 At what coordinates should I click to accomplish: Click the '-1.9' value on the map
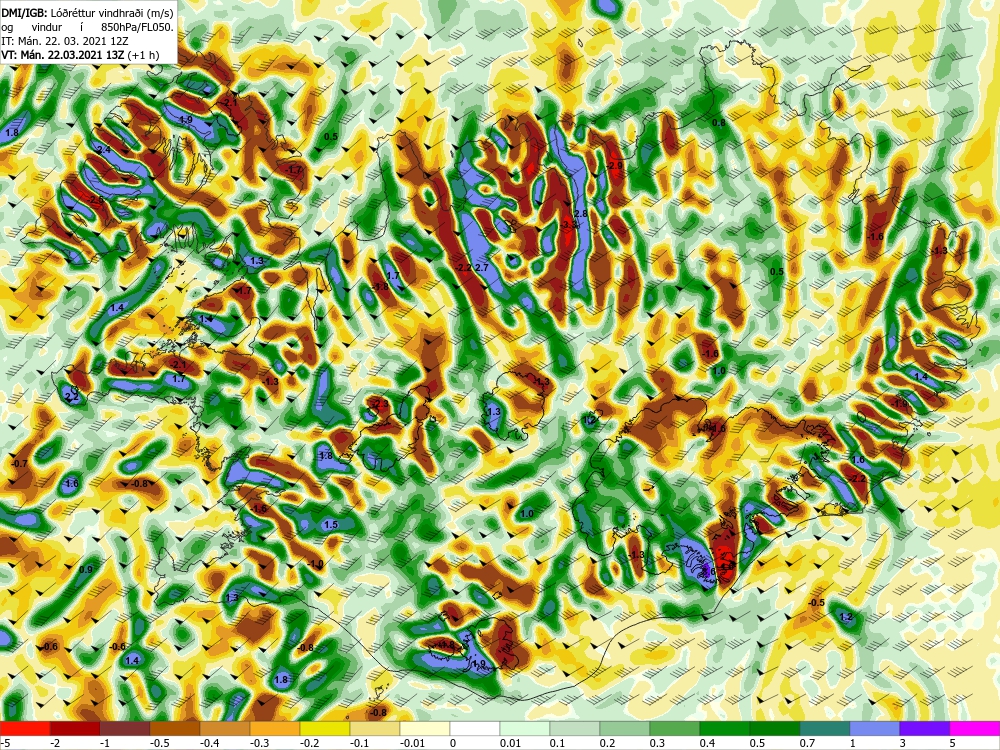coord(899,404)
